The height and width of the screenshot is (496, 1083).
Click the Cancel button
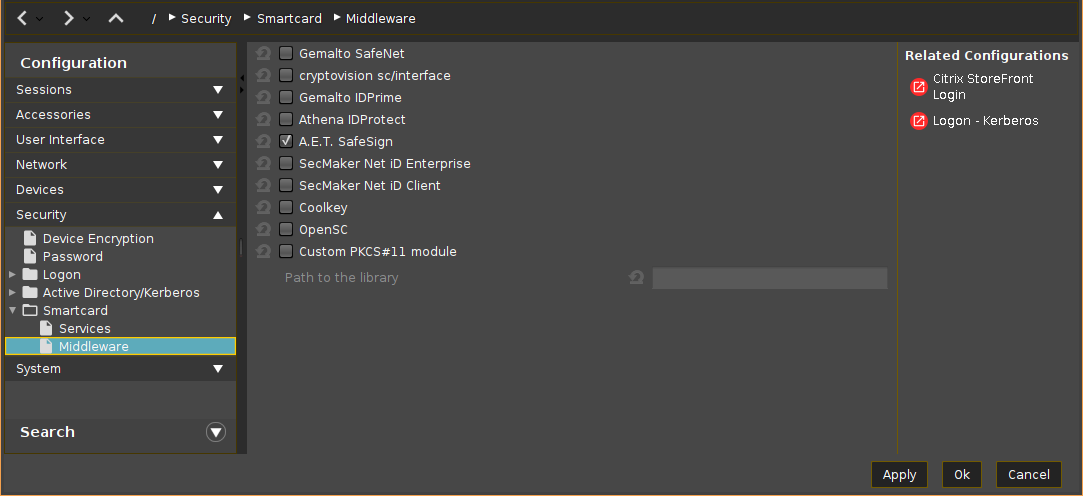(1028, 475)
